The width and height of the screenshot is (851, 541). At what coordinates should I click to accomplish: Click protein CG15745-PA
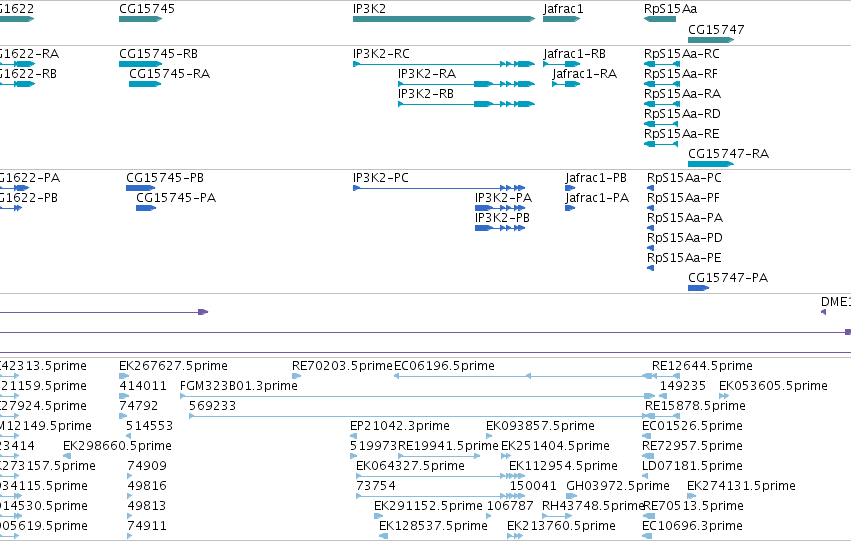[x=176, y=198]
